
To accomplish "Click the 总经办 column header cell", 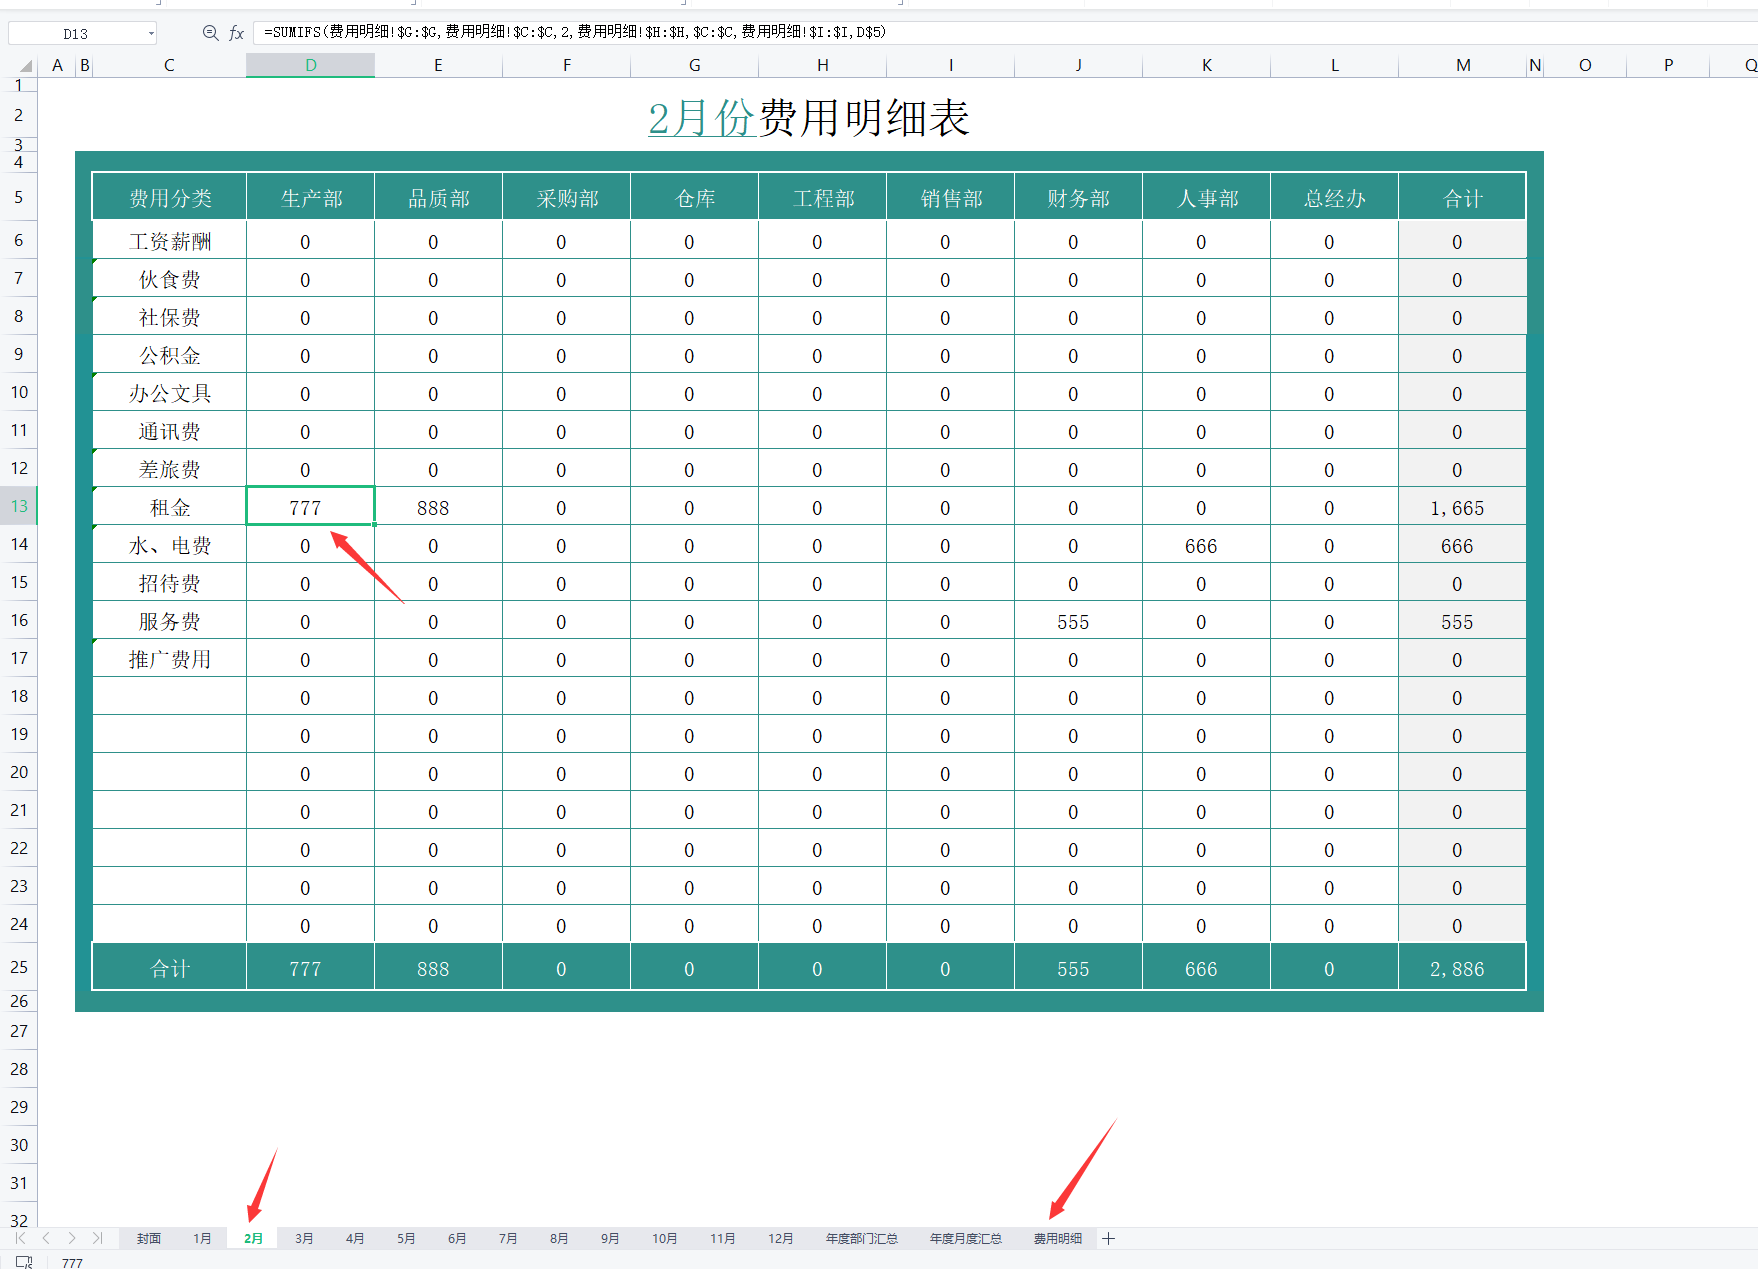I will [1335, 198].
